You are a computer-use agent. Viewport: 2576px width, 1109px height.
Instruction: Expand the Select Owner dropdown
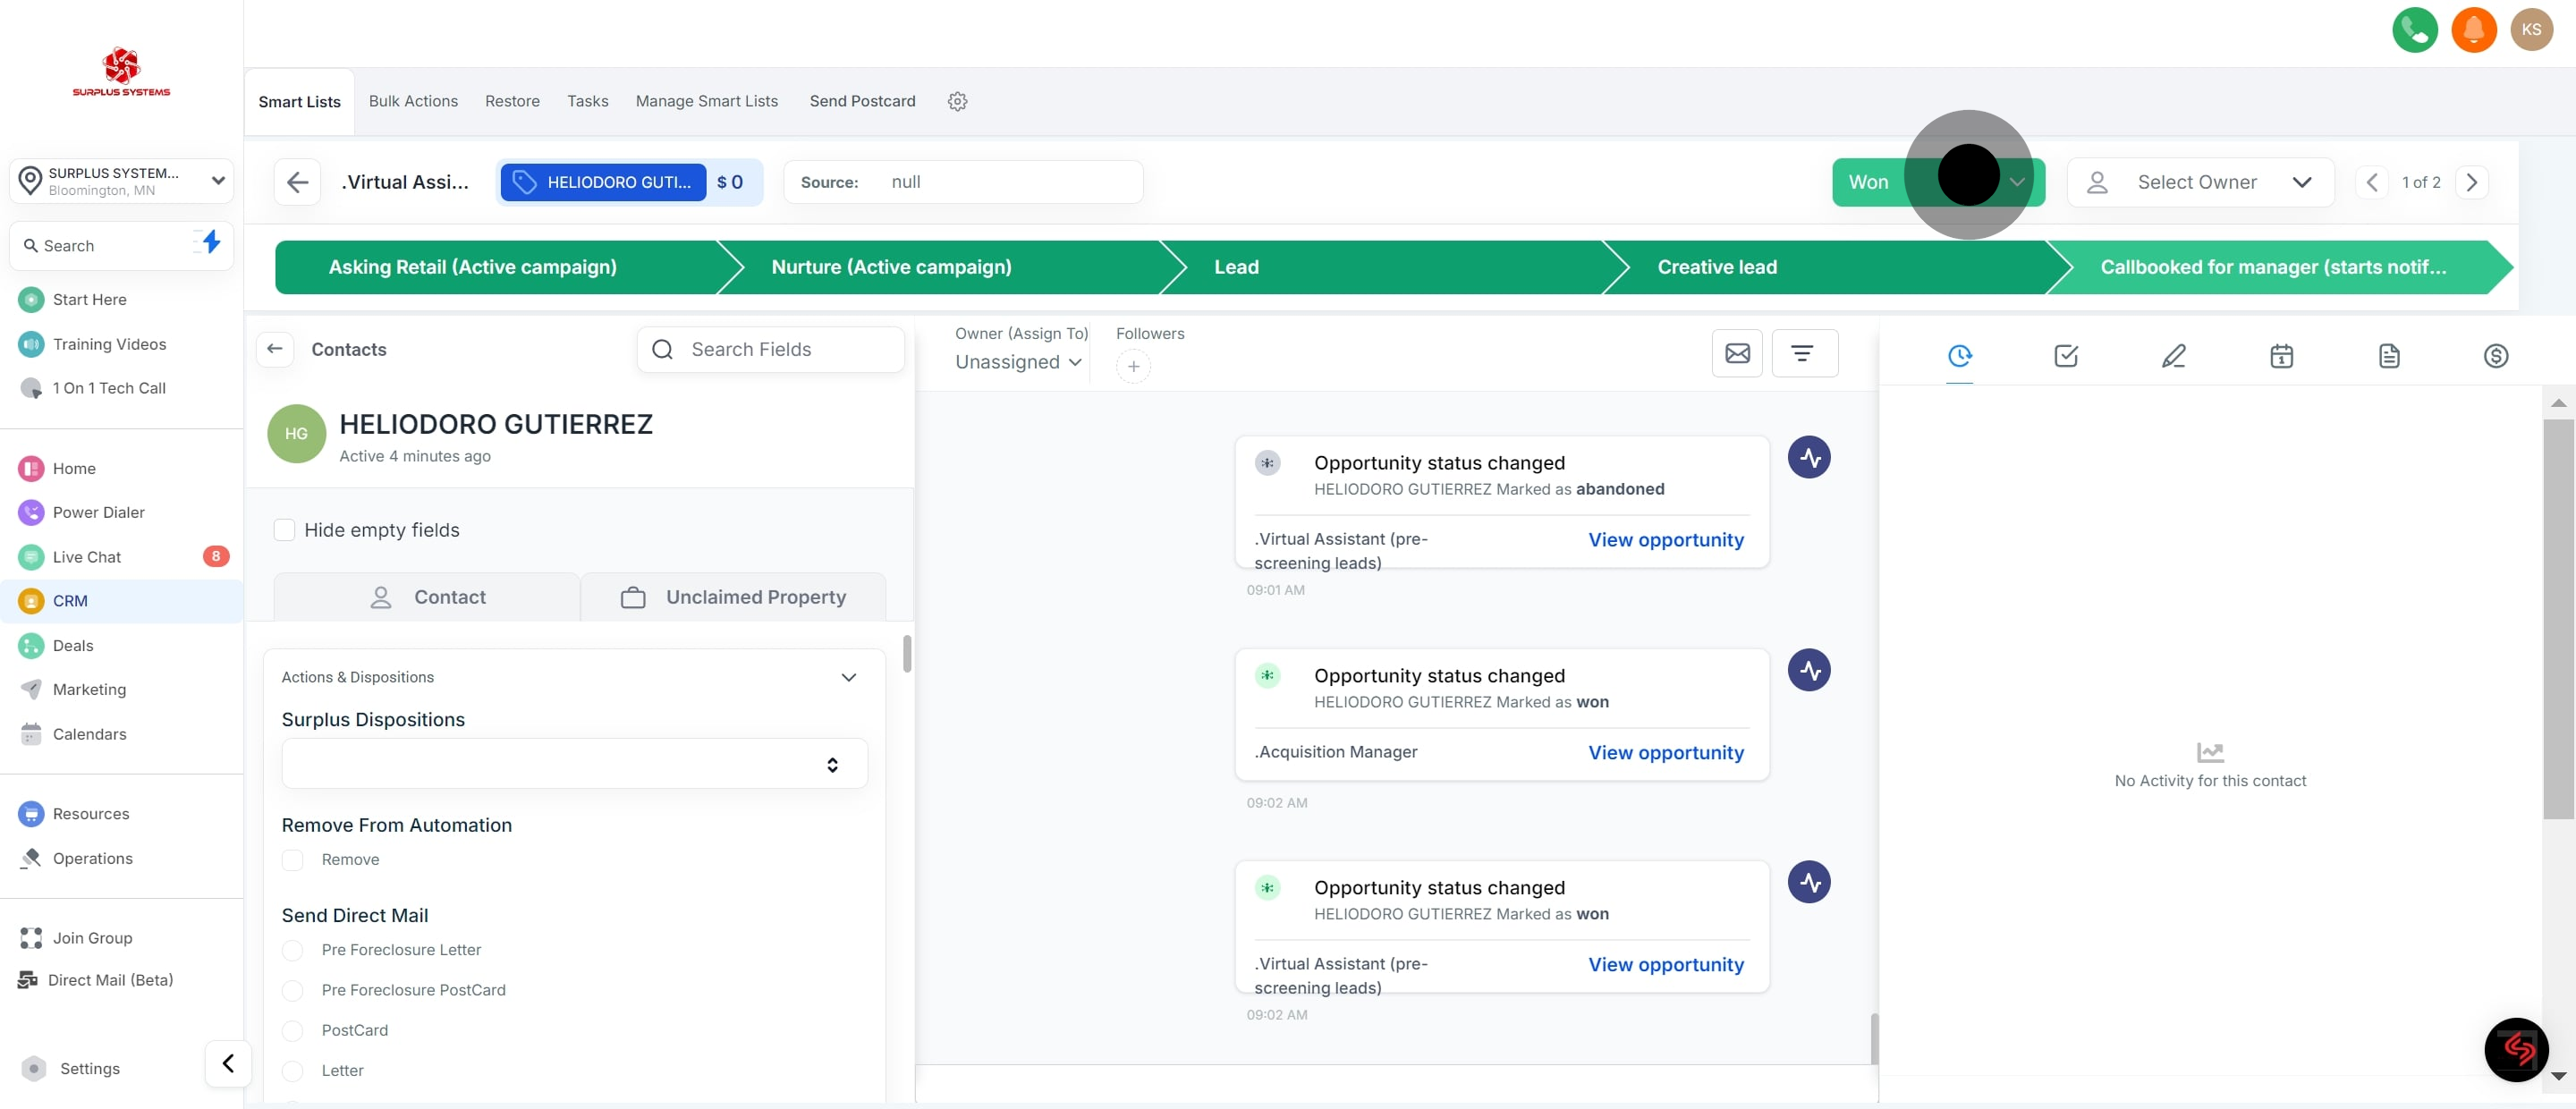pyautogui.click(x=2199, y=182)
